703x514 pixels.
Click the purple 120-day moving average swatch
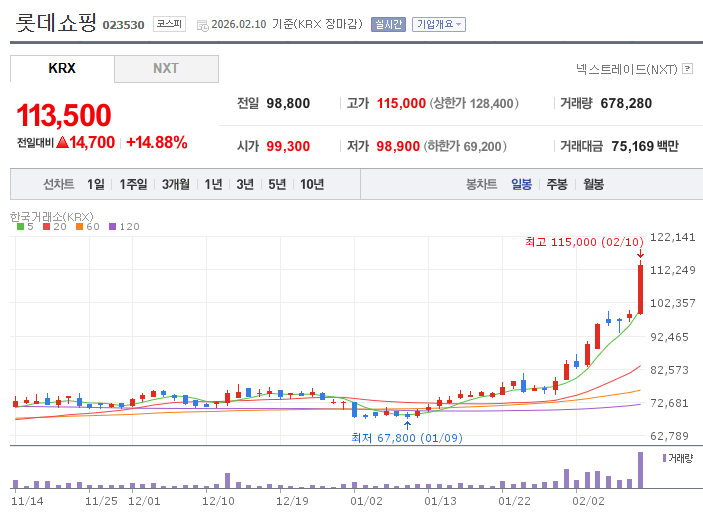tap(113, 227)
